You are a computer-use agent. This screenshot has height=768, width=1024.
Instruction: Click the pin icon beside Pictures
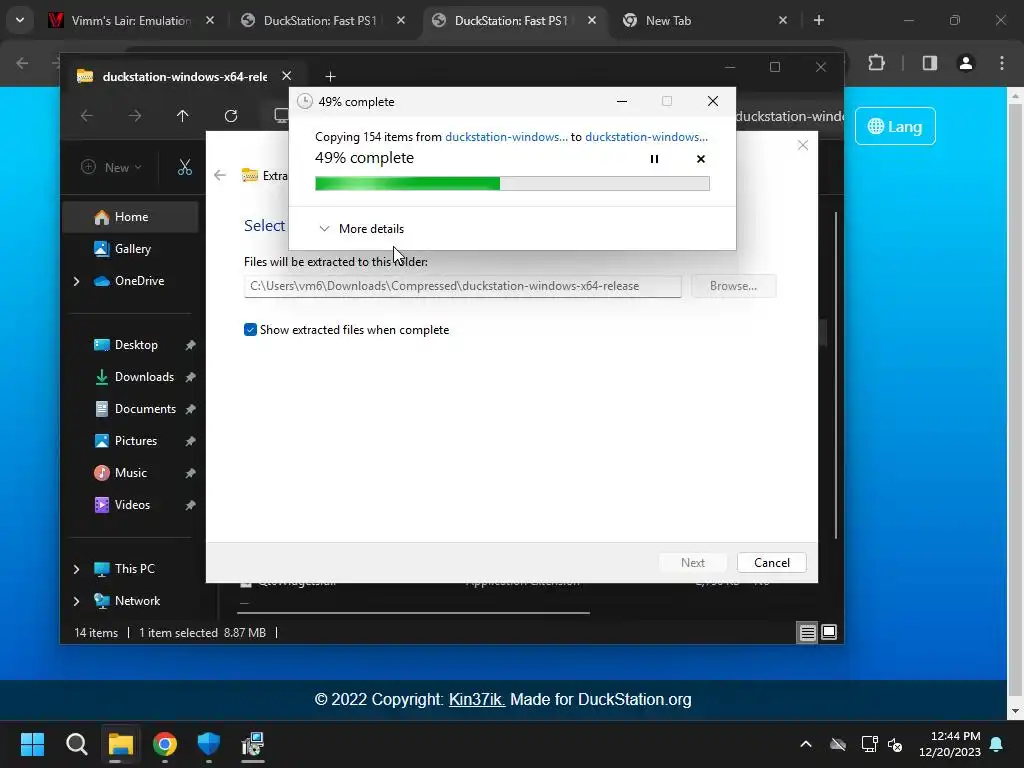[x=190, y=441]
